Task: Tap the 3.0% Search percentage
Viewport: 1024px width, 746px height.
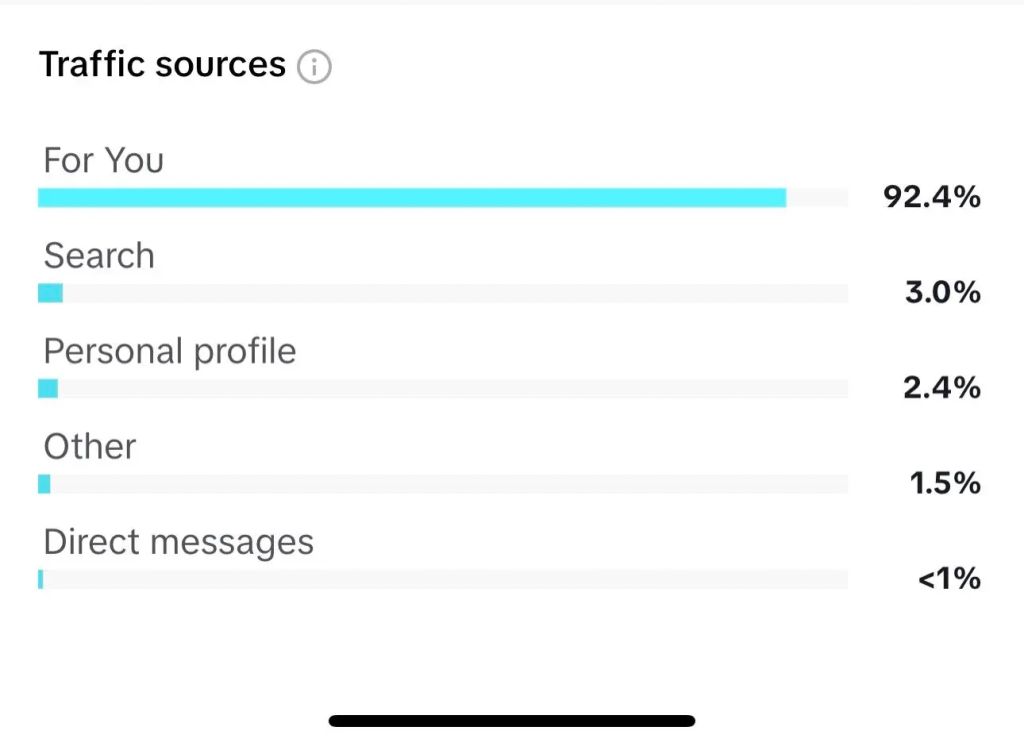Action: [941, 293]
